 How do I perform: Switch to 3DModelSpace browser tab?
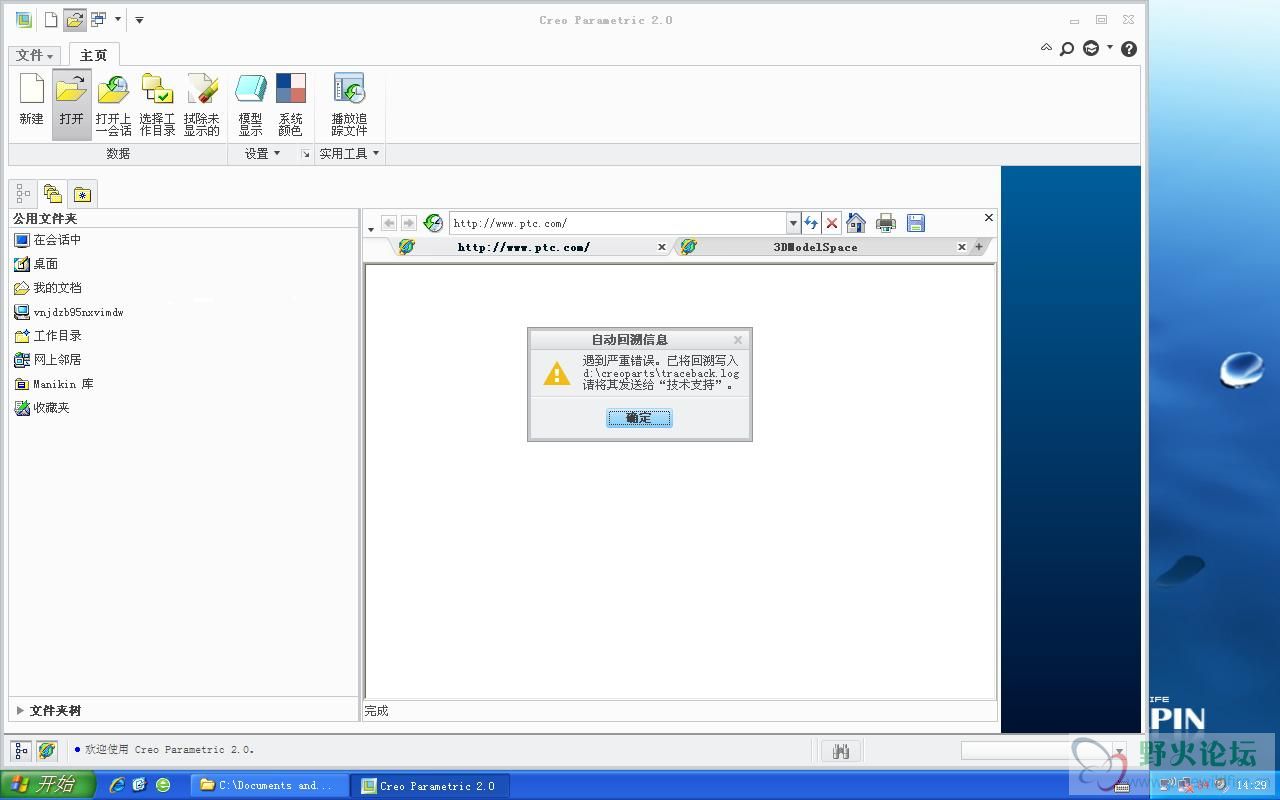(815, 247)
